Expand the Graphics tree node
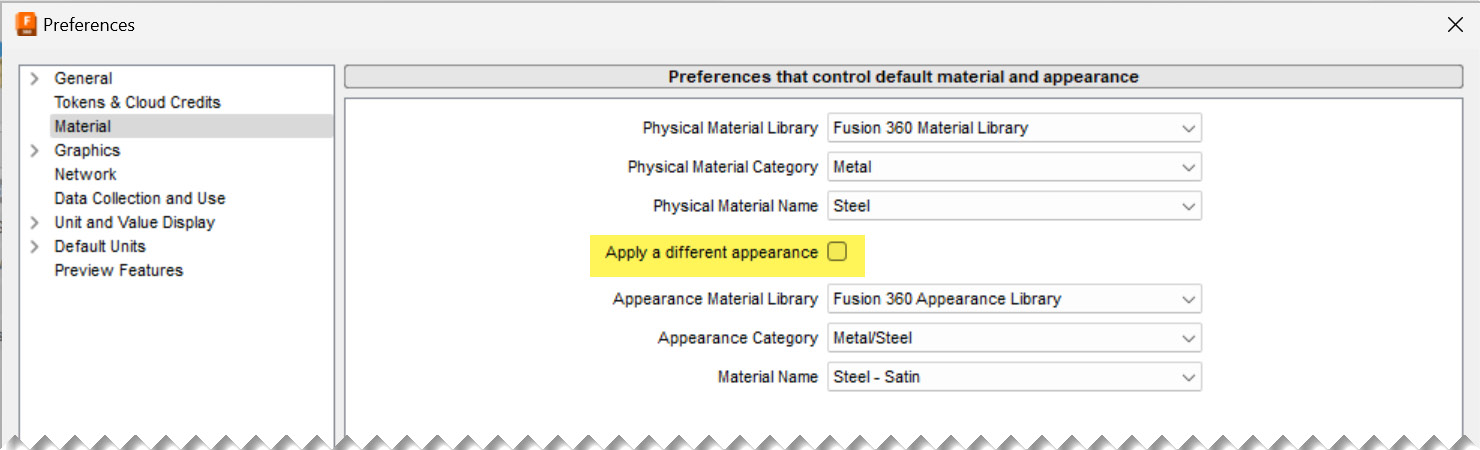This screenshot has height=450, width=1480. tap(34, 150)
